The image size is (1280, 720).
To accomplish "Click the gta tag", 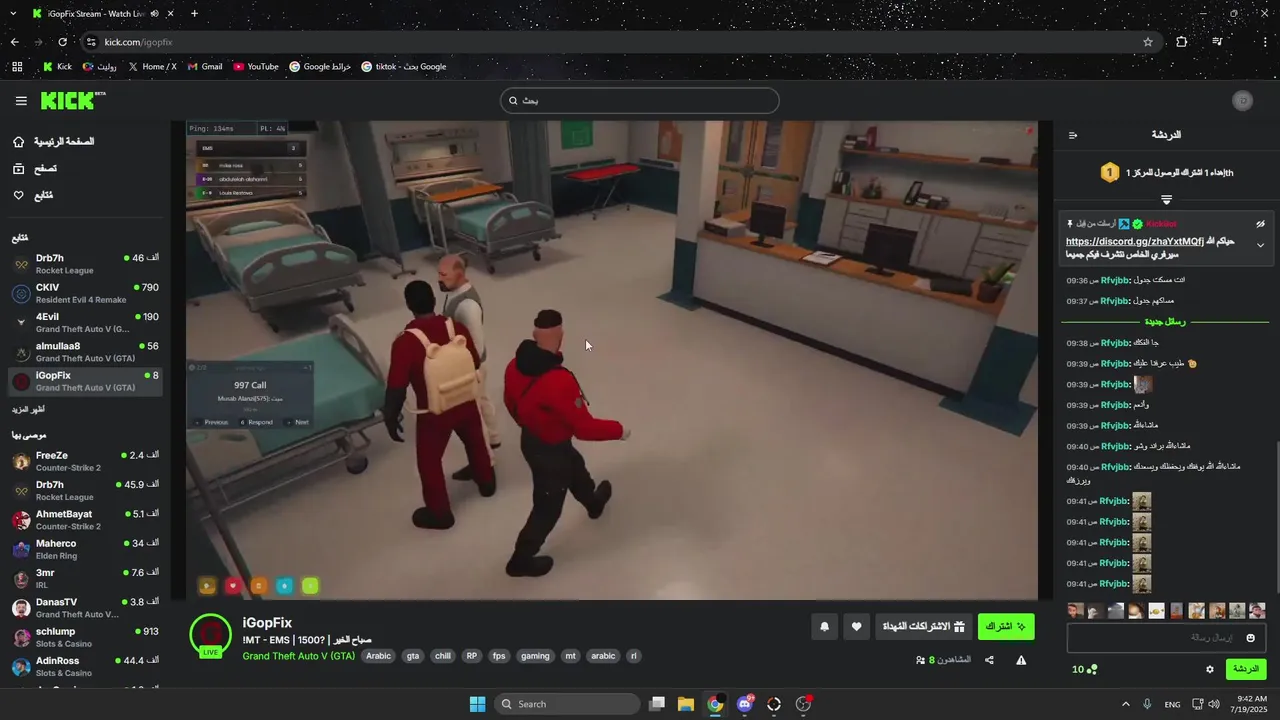I will (x=413, y=656).
